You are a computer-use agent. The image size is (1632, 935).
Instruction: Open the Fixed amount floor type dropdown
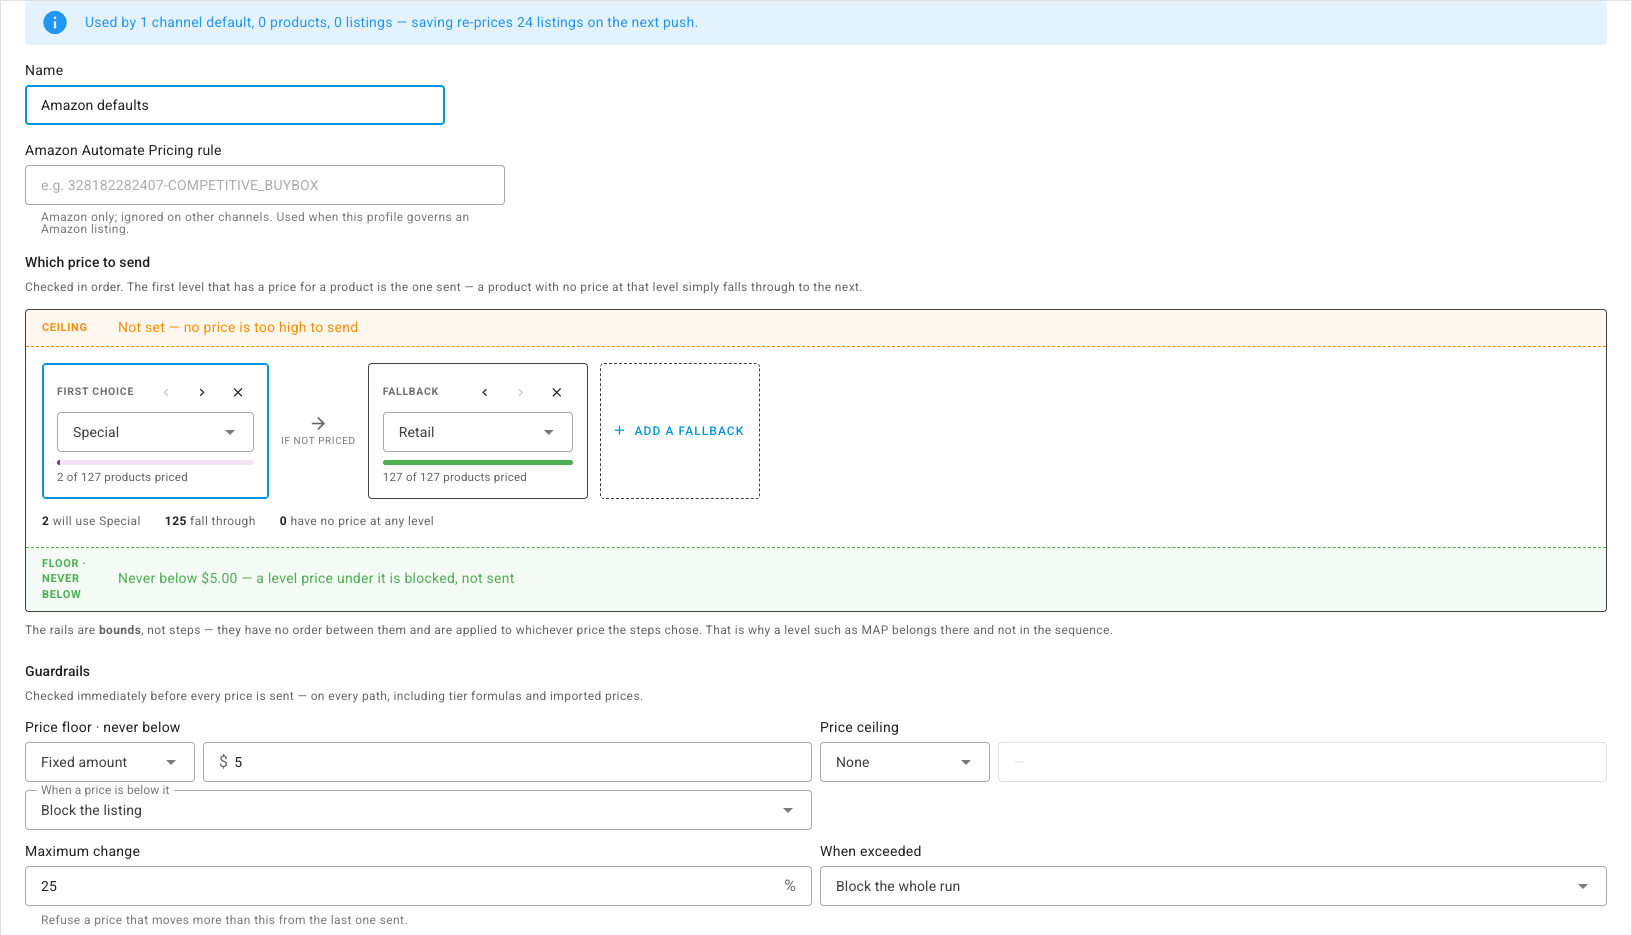click(110, 762)
